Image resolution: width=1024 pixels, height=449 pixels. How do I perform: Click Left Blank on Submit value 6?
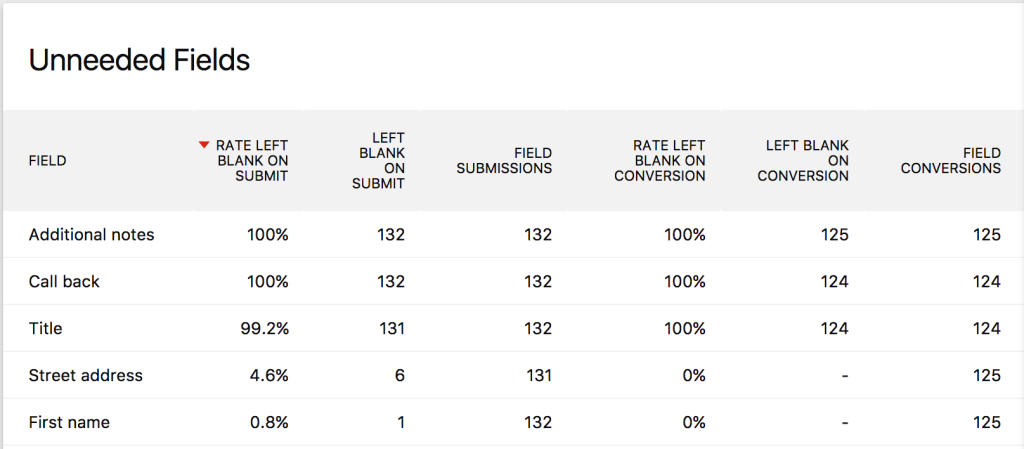[x=399, y=376]
